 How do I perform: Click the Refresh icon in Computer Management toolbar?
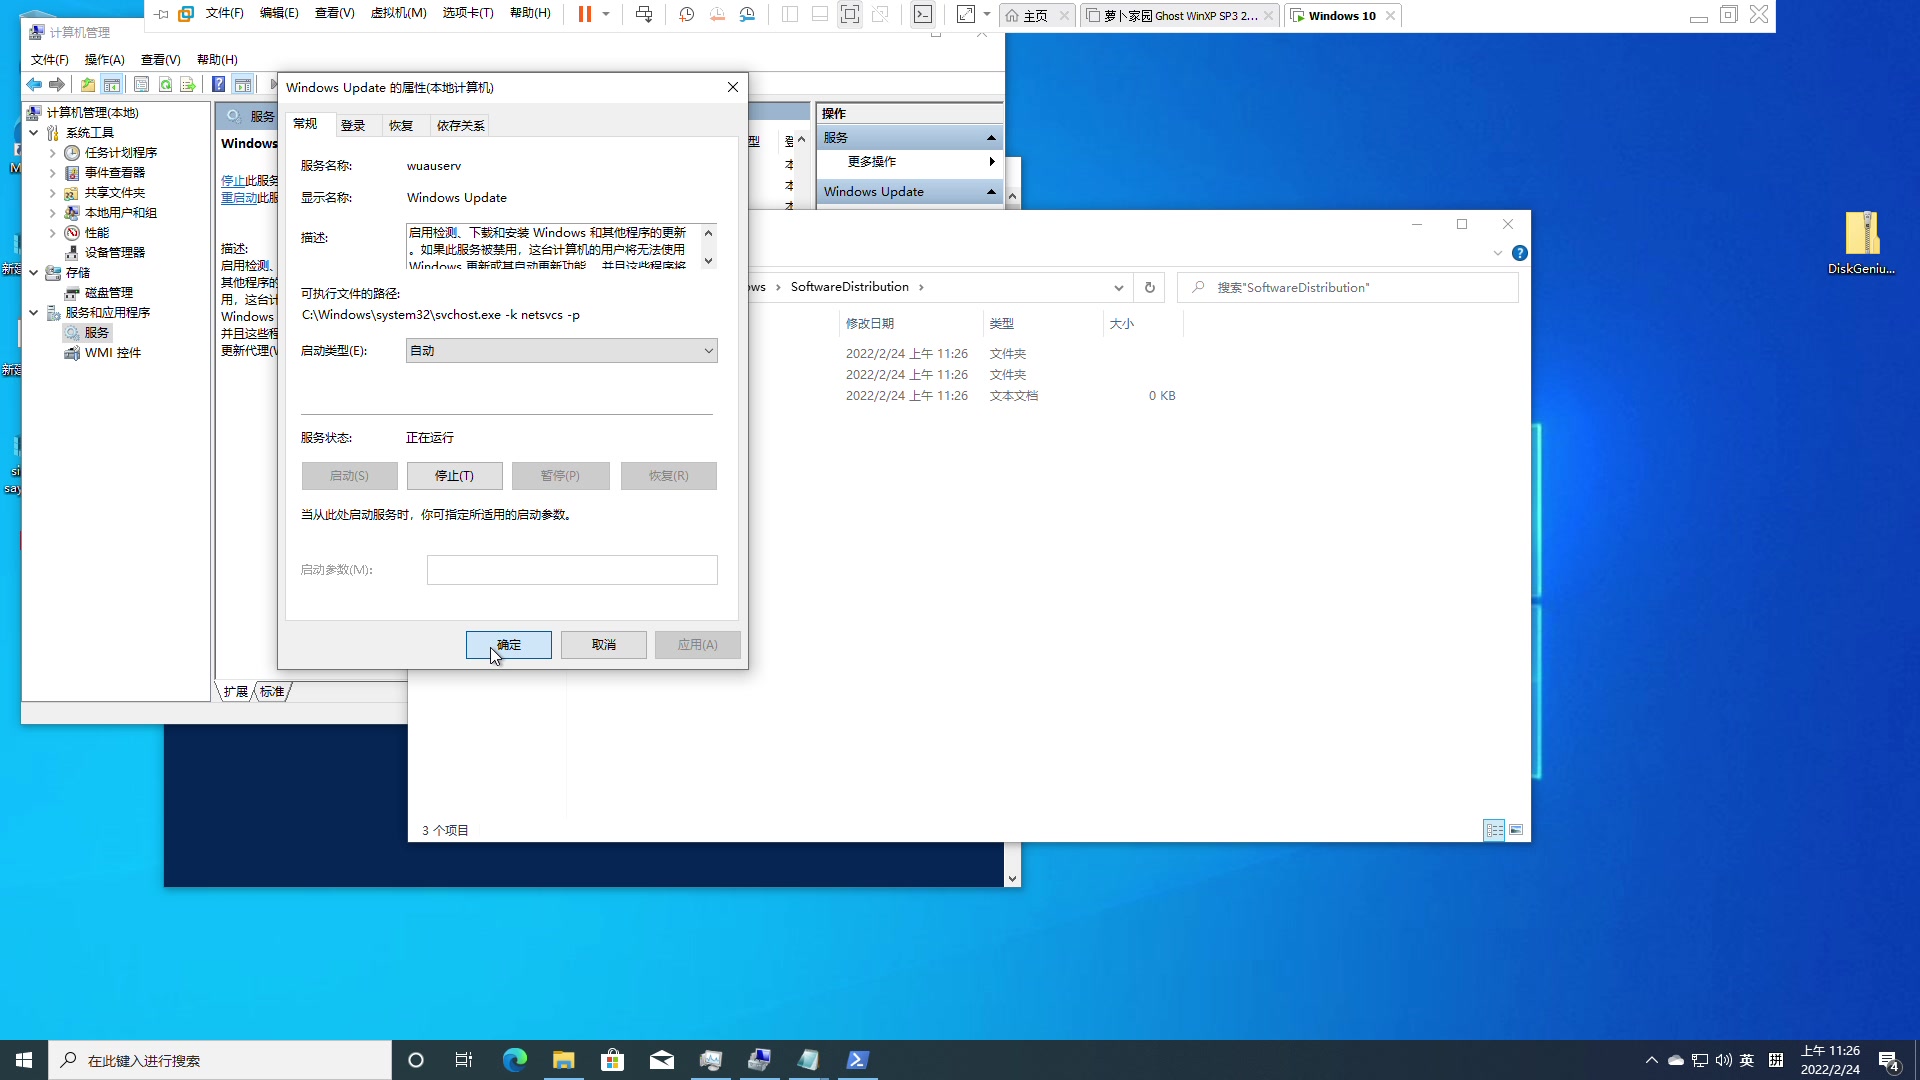pos(165,85)
